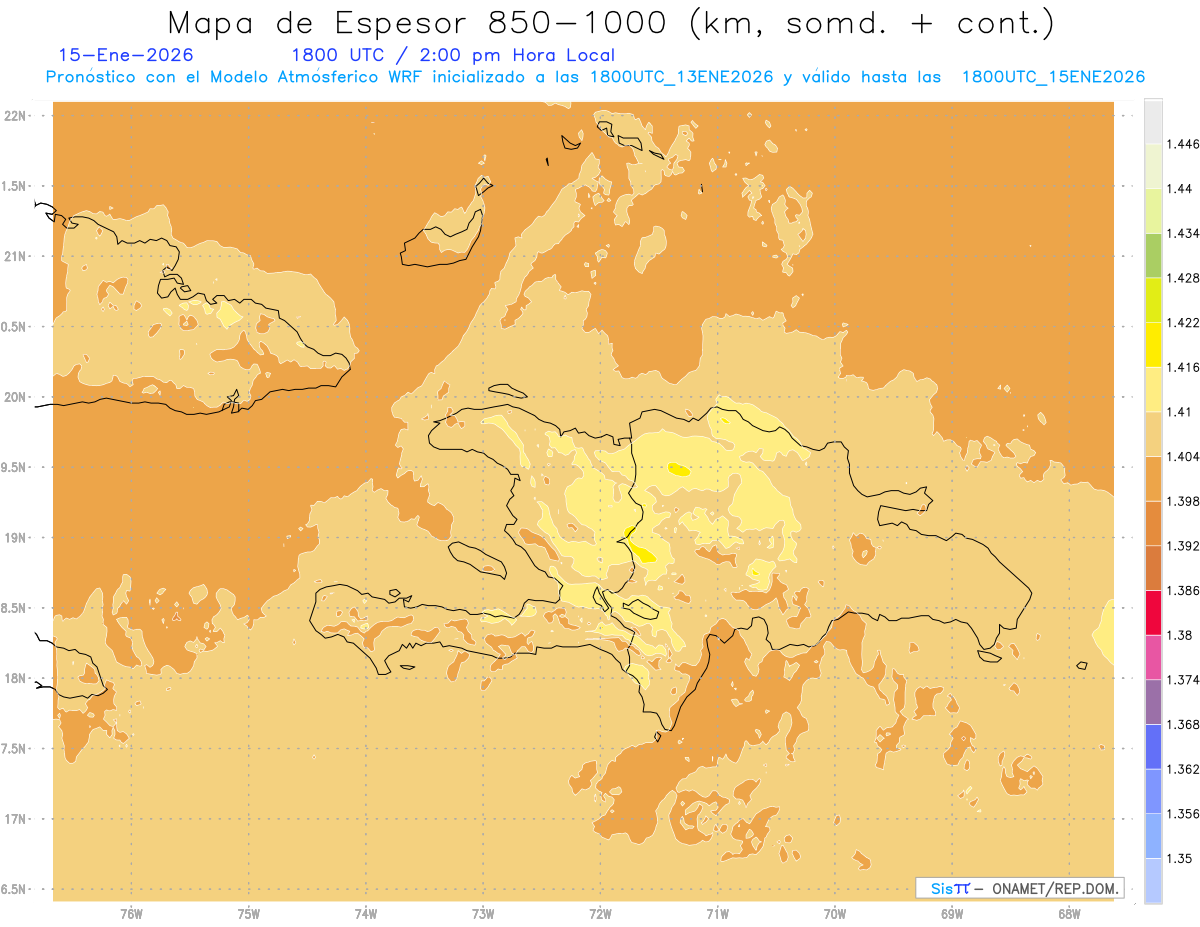Click the colorbar value 1.398
This screenshot has height=927, width=1200.
coord(1185,501)
